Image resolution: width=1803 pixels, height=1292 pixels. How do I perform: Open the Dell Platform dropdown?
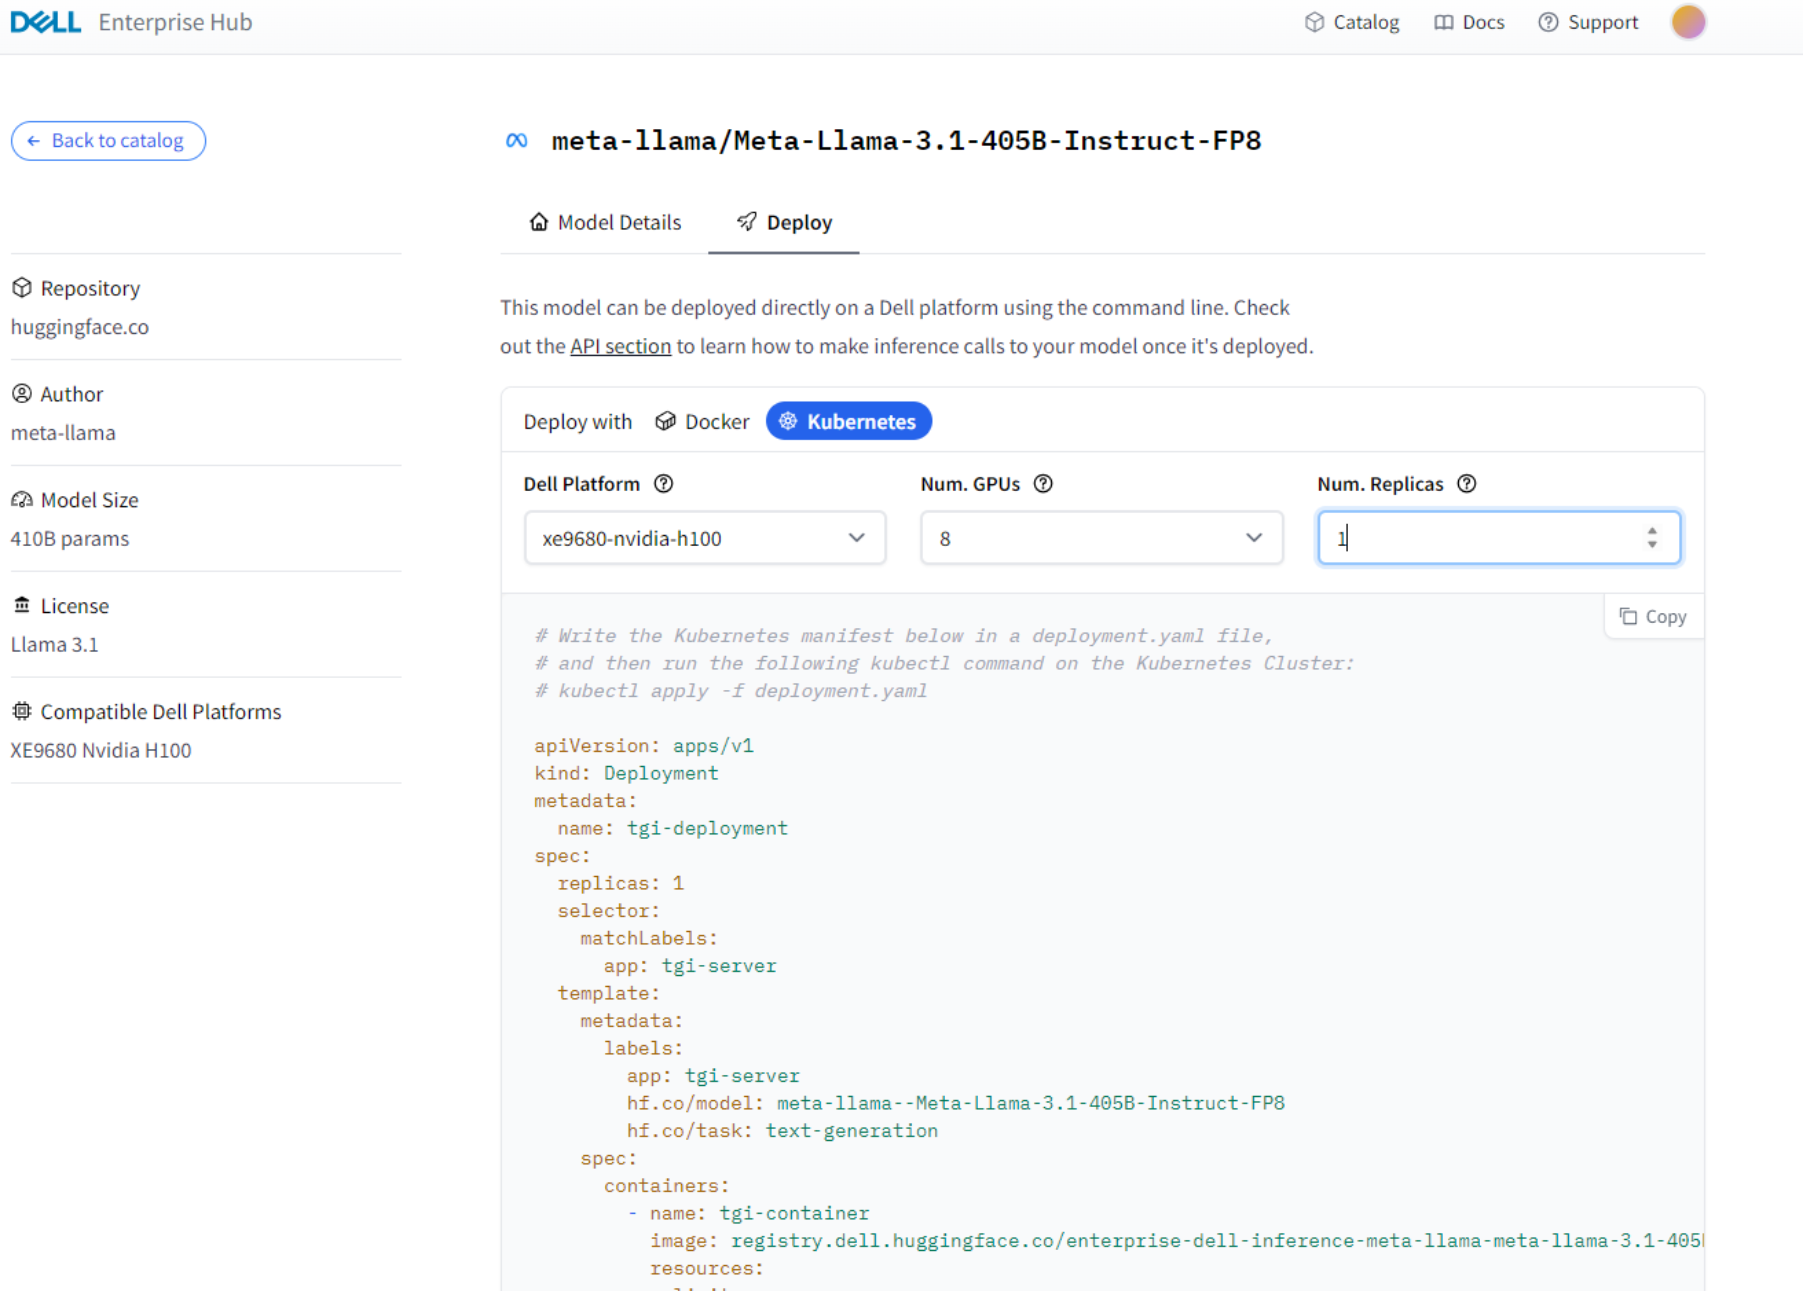click(705, 538)
